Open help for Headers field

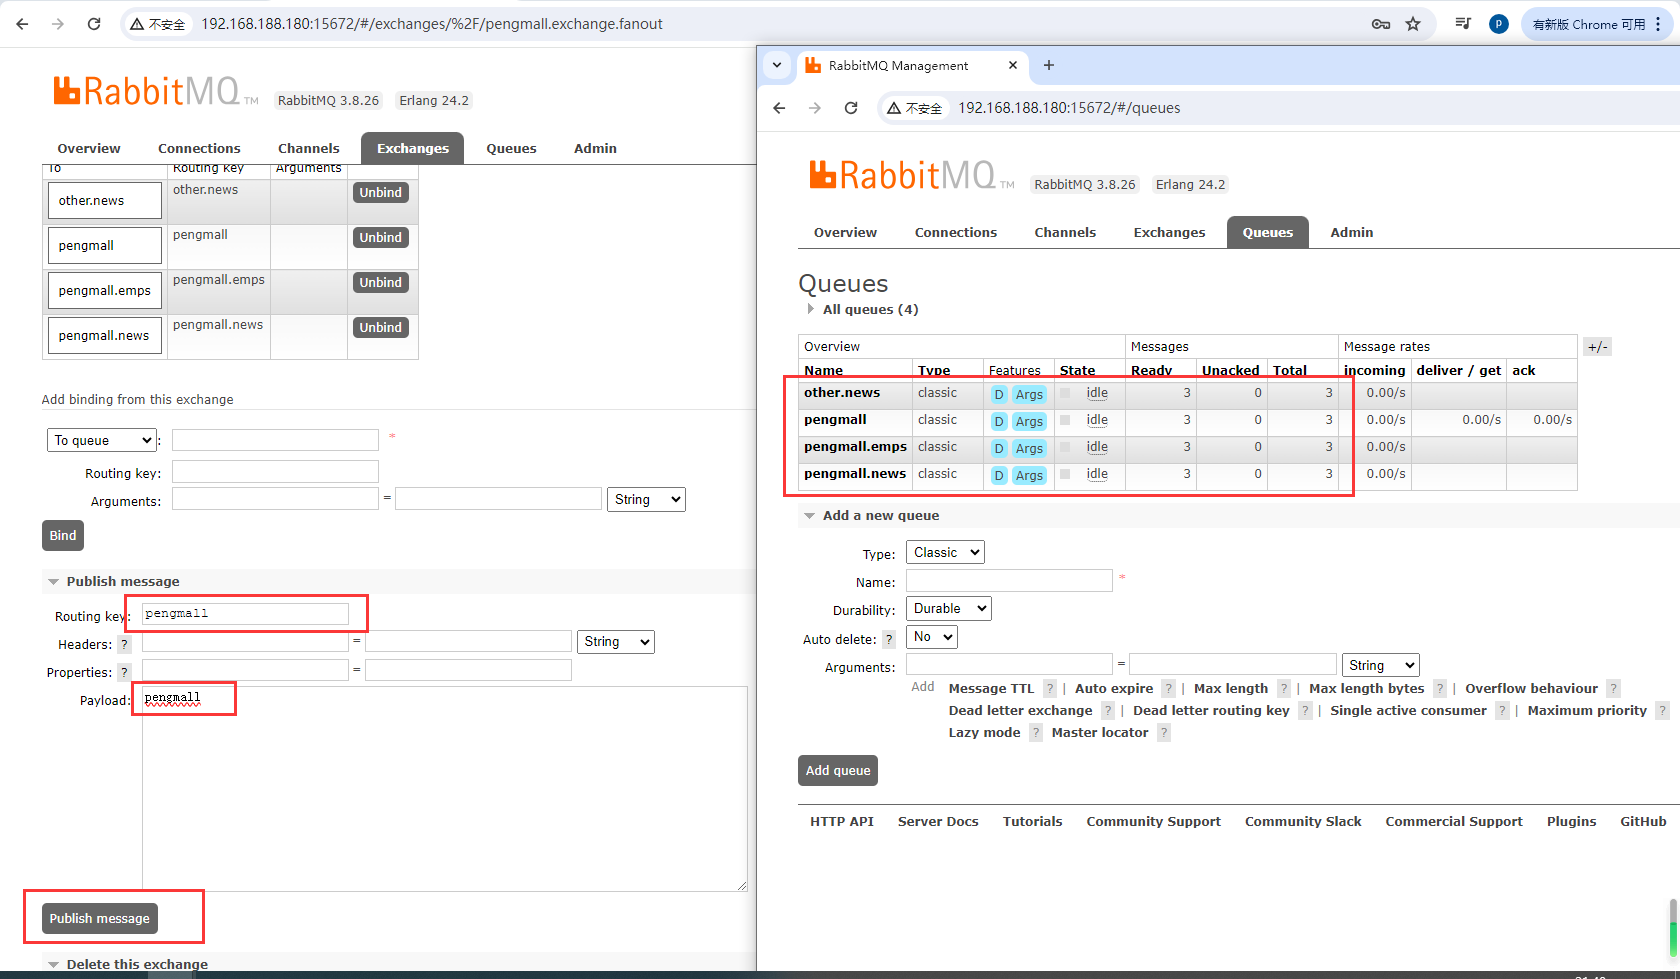tap(124, 645)
